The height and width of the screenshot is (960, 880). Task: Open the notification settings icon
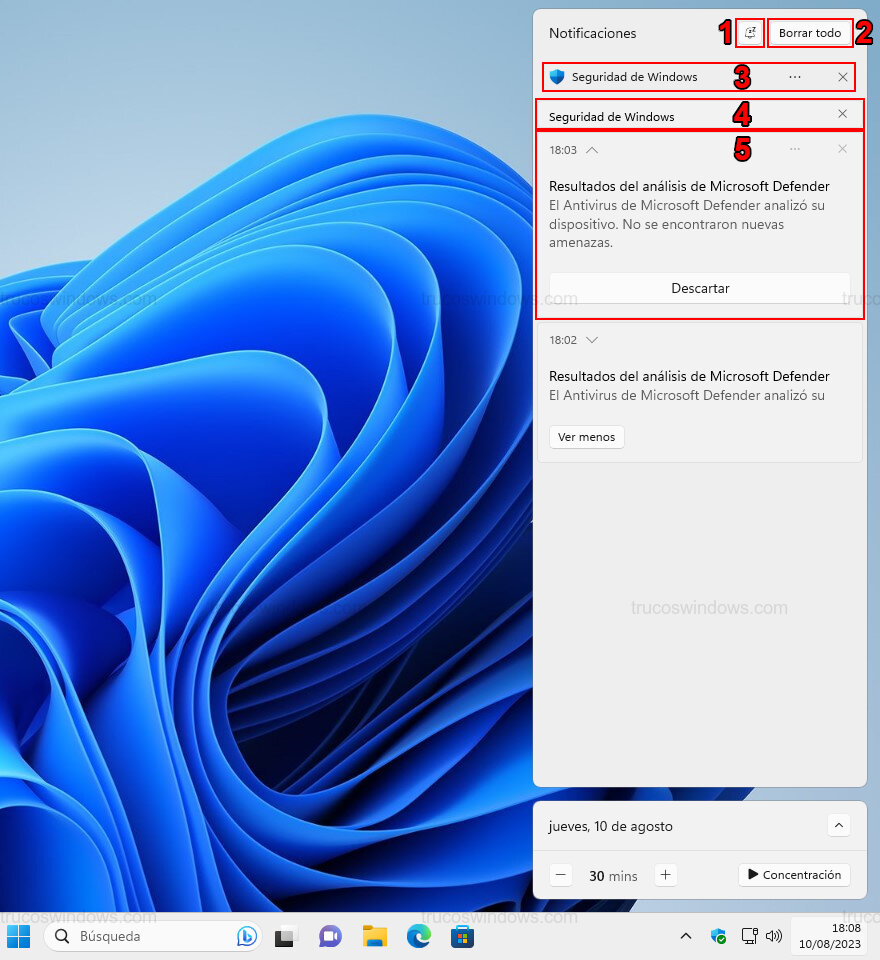click(x=750, y=32)
